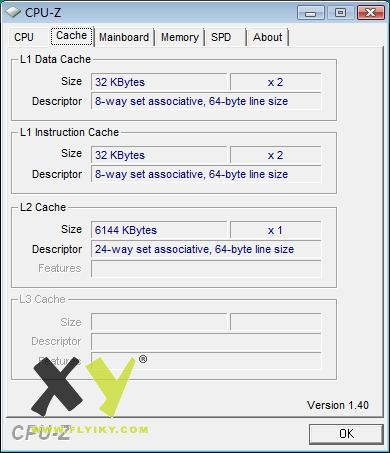Select the L2 Cache 6144 KBytes field
390x453 pixels.
(x=159, y=230)
